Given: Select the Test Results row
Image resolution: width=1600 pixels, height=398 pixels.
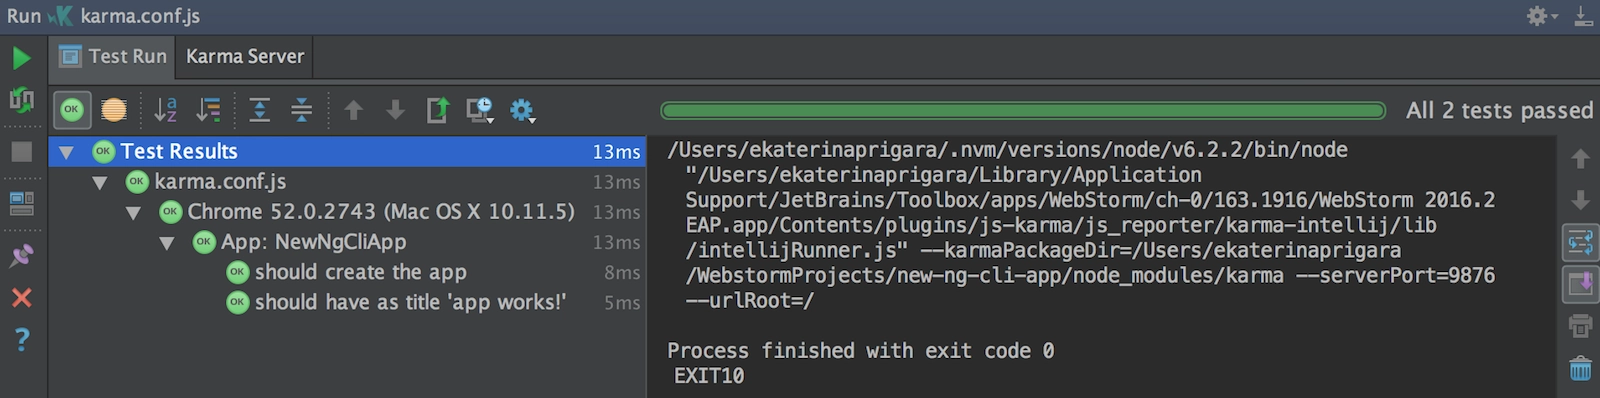Looking at the screenshot, I should coord(347,152).
